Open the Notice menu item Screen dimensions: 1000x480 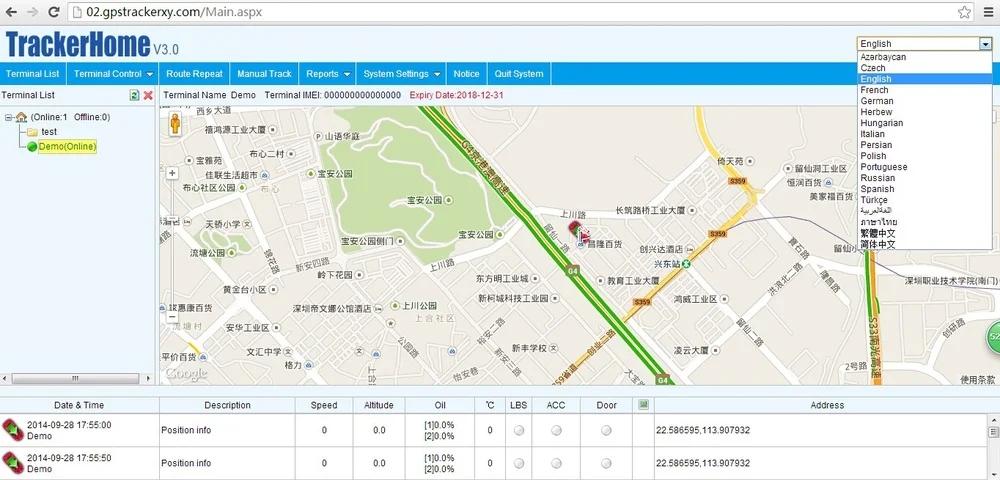click(x=466, y=74)
